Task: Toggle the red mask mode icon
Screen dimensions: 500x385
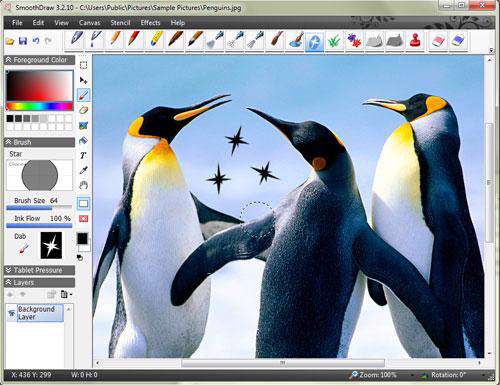Action: coord(83,219)
